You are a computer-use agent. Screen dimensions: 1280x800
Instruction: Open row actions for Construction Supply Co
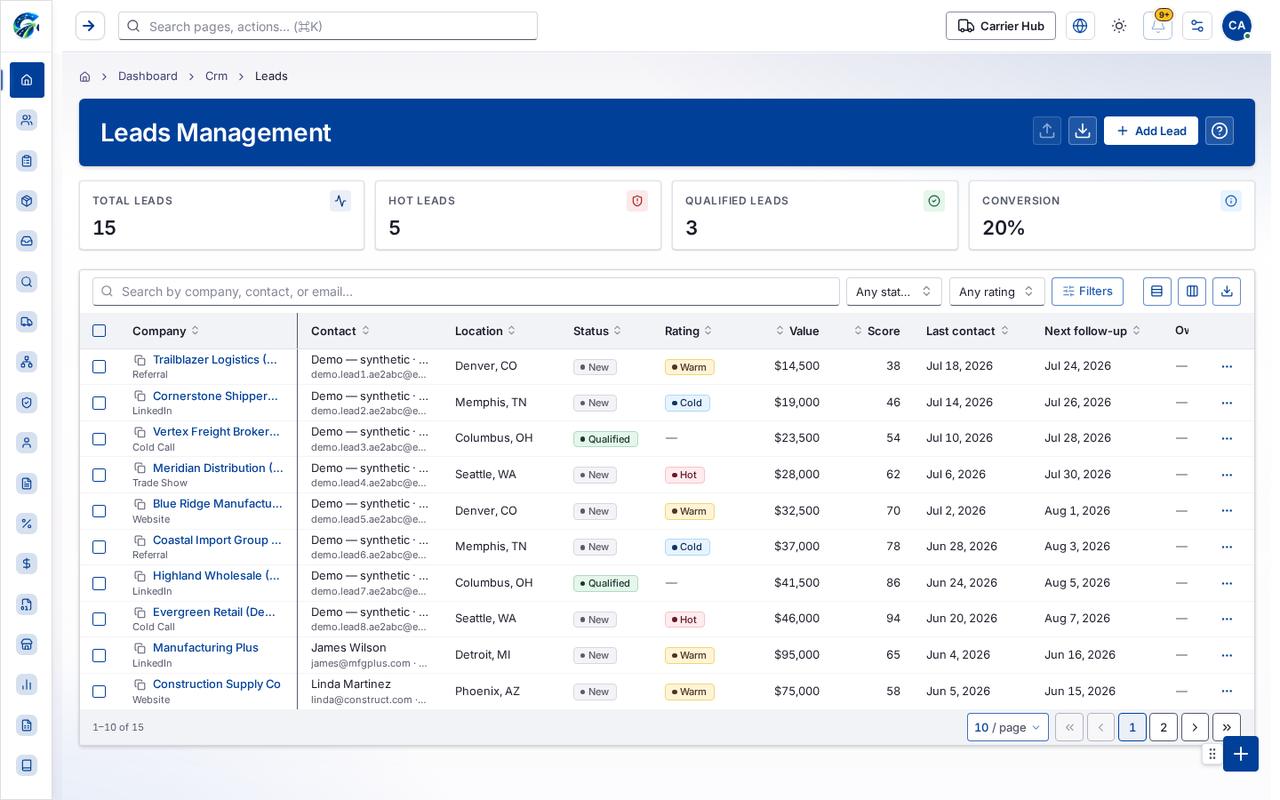(x=1227, y=691)
